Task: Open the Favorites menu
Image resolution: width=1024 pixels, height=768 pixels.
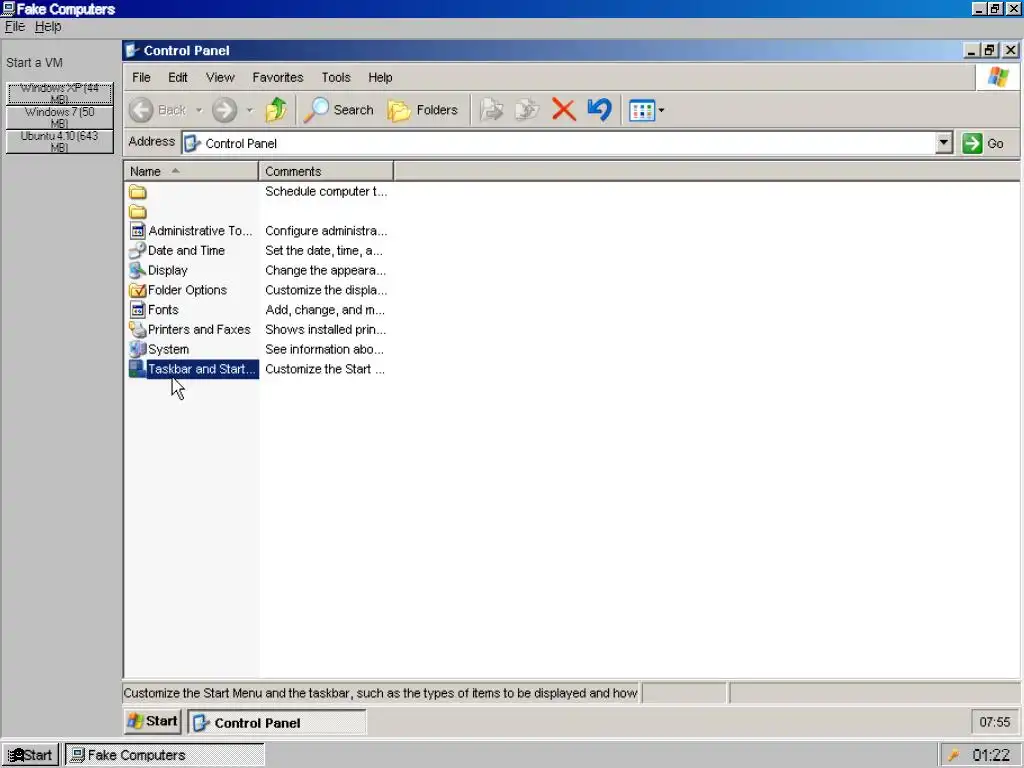Action: tap(278, 77)
